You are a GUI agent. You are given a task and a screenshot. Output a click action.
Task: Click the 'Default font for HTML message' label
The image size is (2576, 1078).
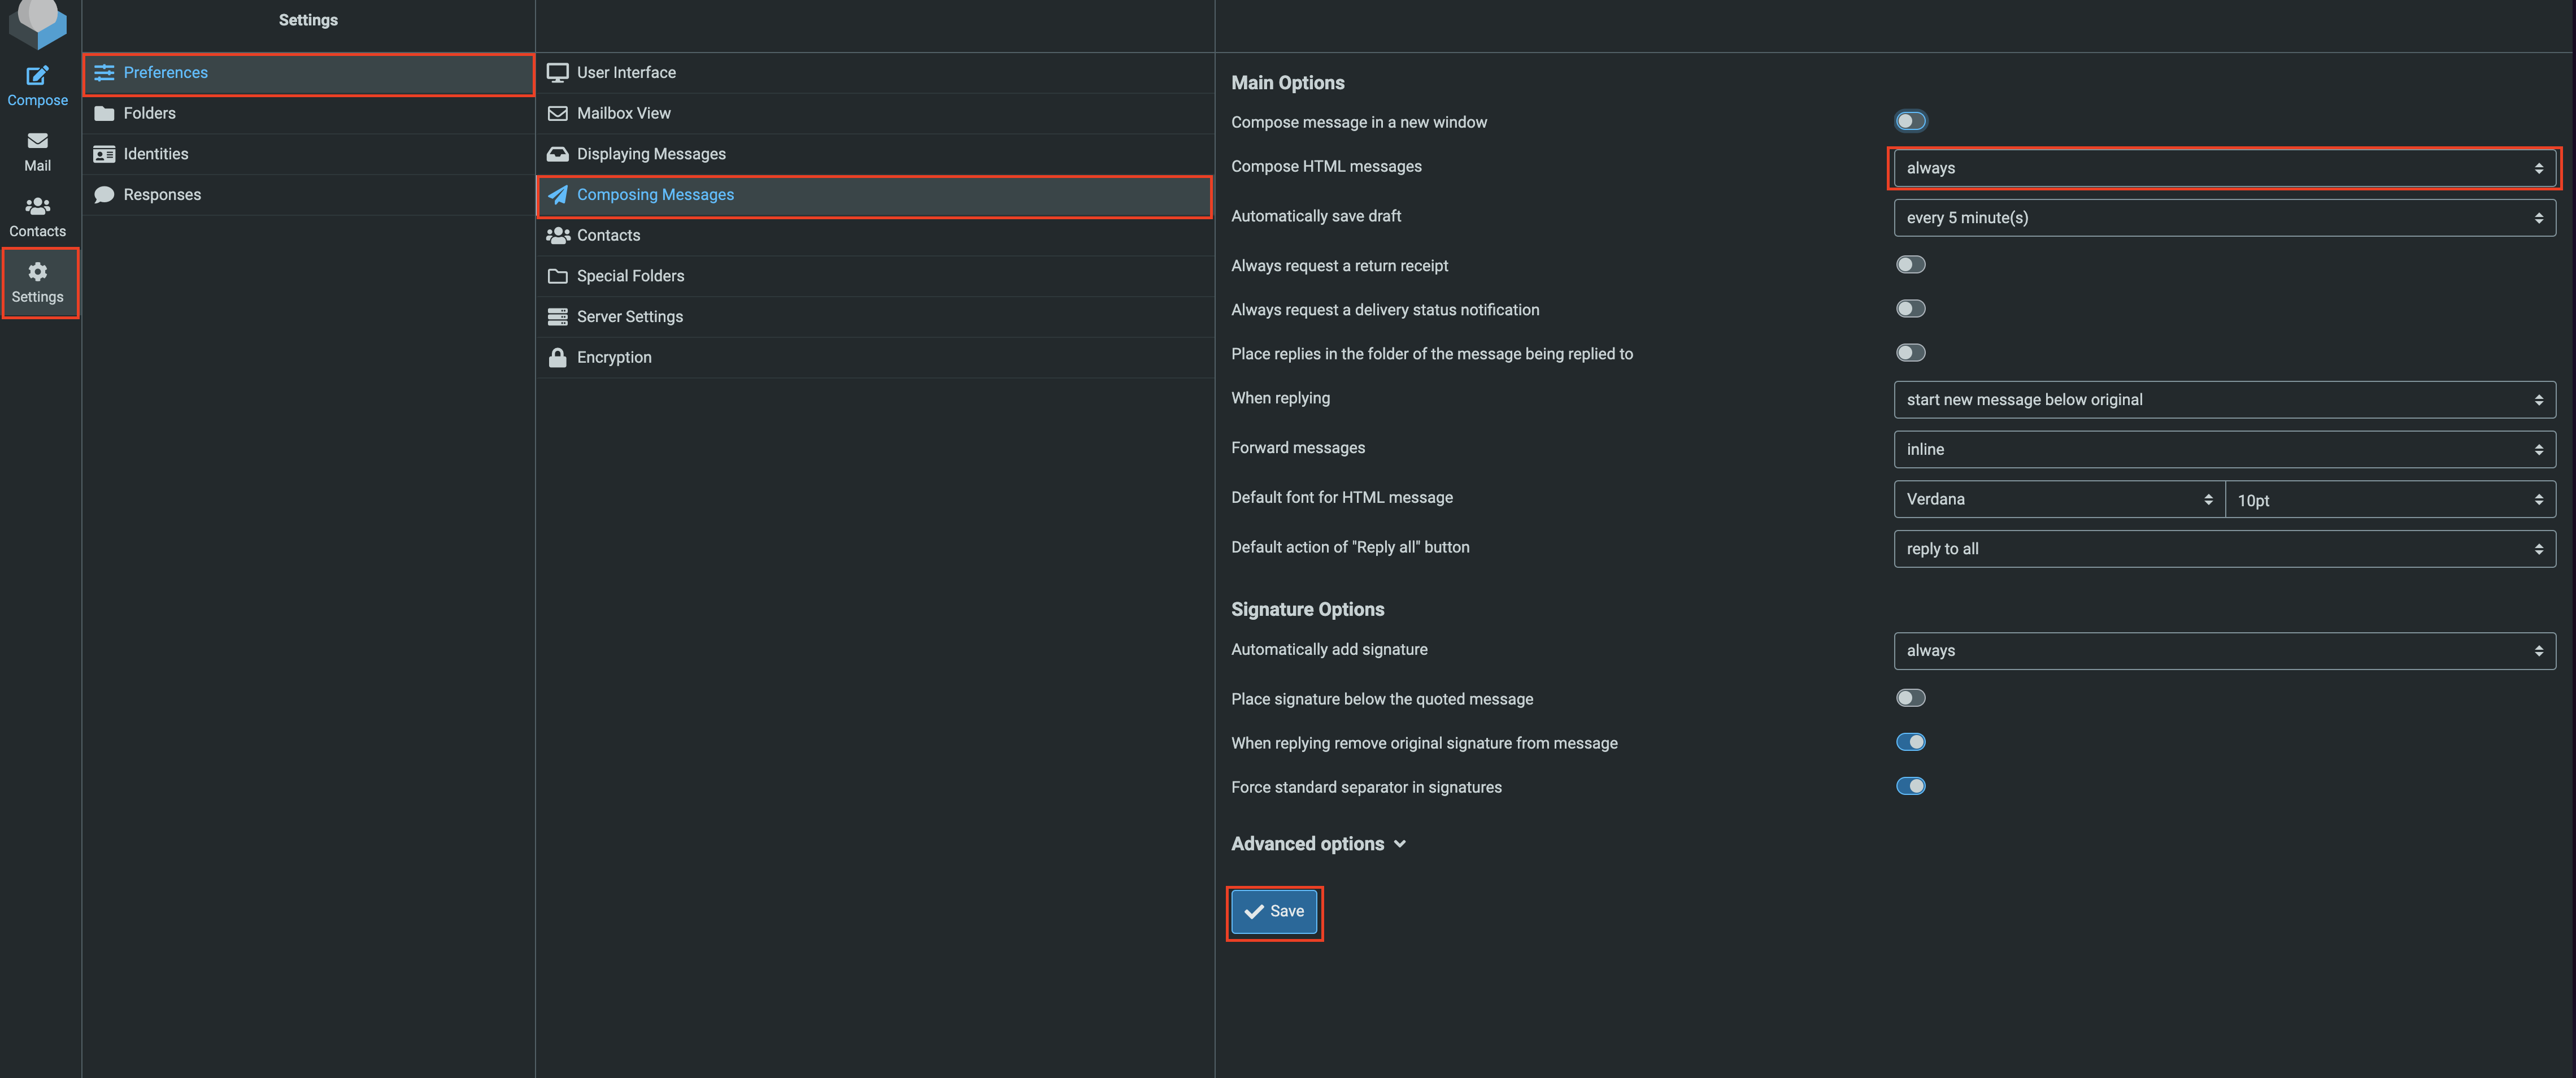pyautogui.click(x=1342, y=498)
